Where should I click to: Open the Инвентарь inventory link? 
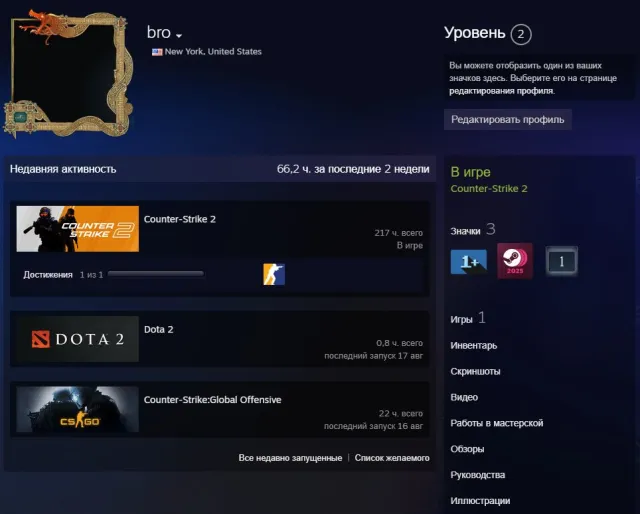click(x=473, y=345)
